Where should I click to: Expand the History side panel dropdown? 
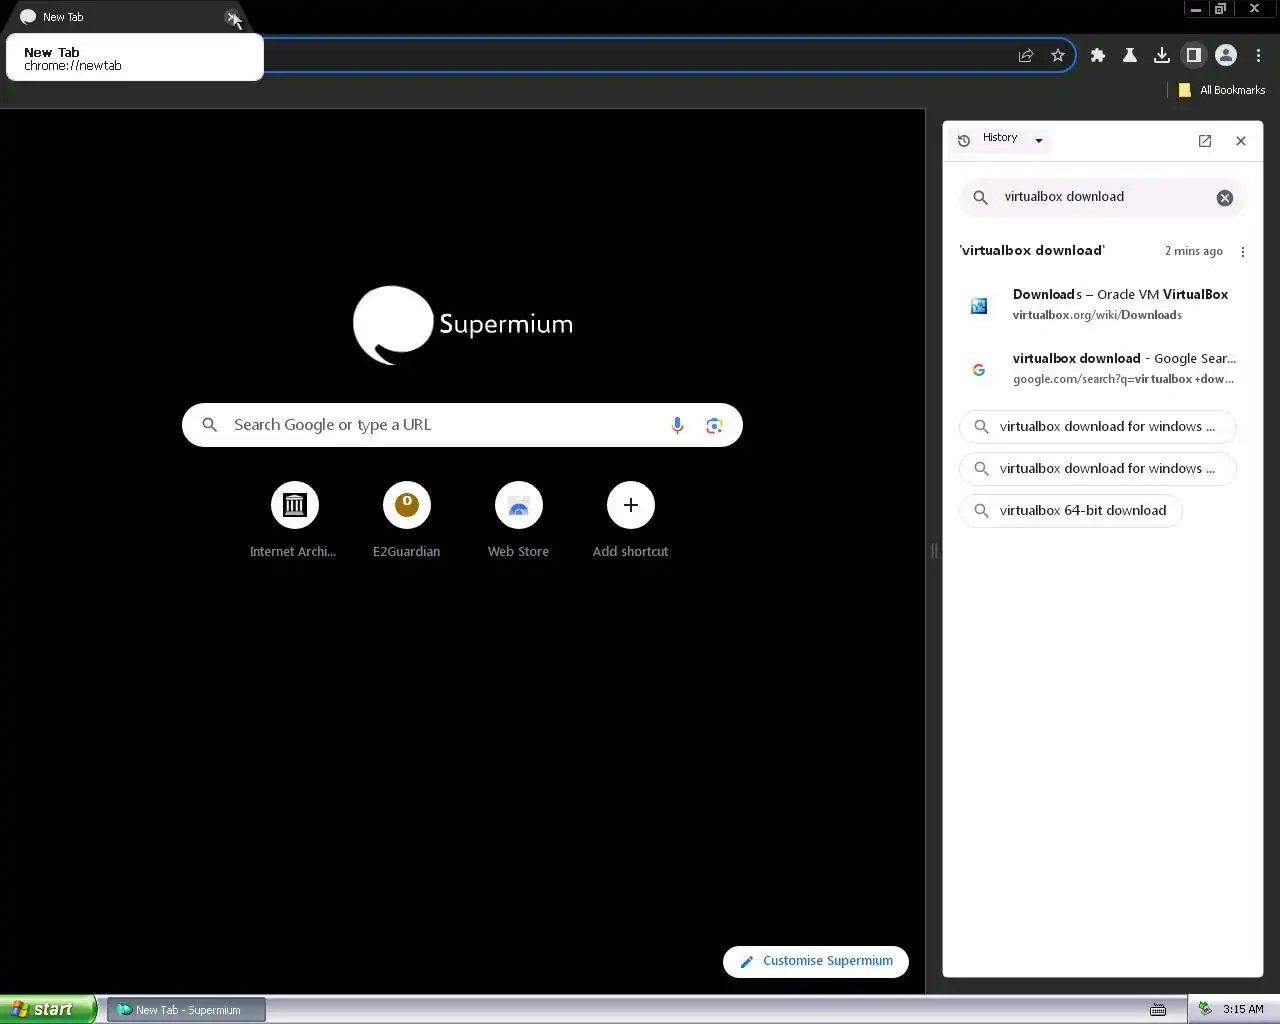pyautogui.click(x=1039, y=141)
